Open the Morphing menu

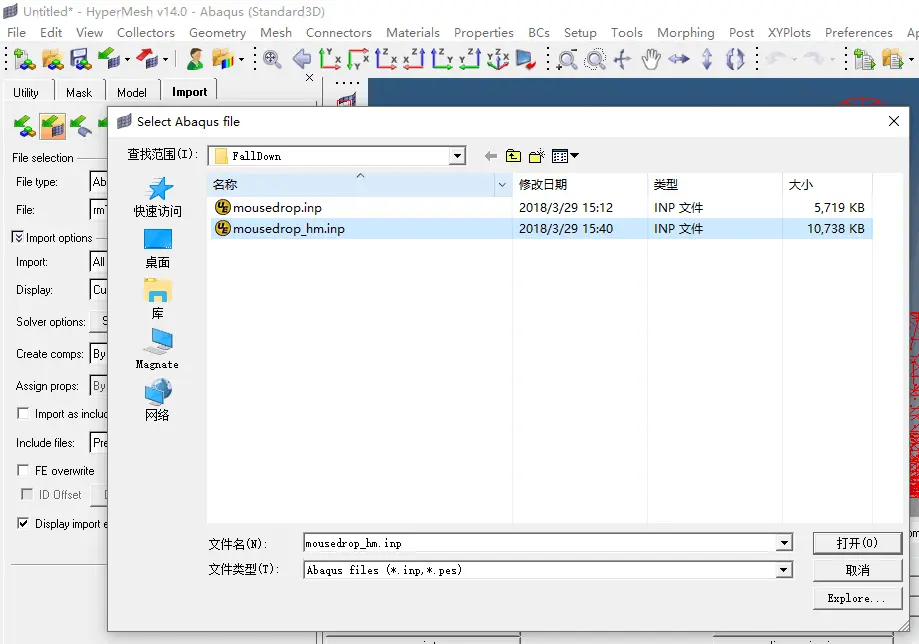point(686,33)
